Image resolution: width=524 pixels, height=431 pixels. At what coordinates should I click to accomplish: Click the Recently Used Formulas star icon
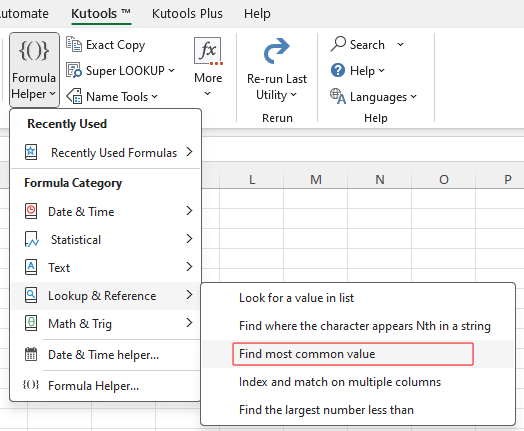point(31,152)
